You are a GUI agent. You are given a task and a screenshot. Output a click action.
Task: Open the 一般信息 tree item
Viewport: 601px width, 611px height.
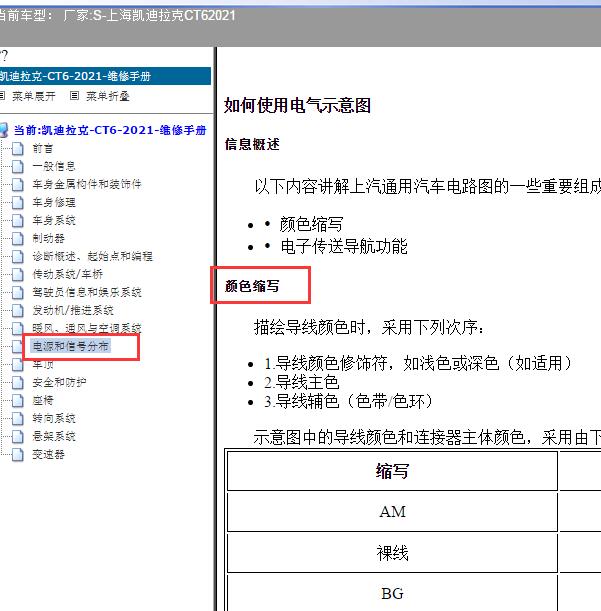pos(54,166)
